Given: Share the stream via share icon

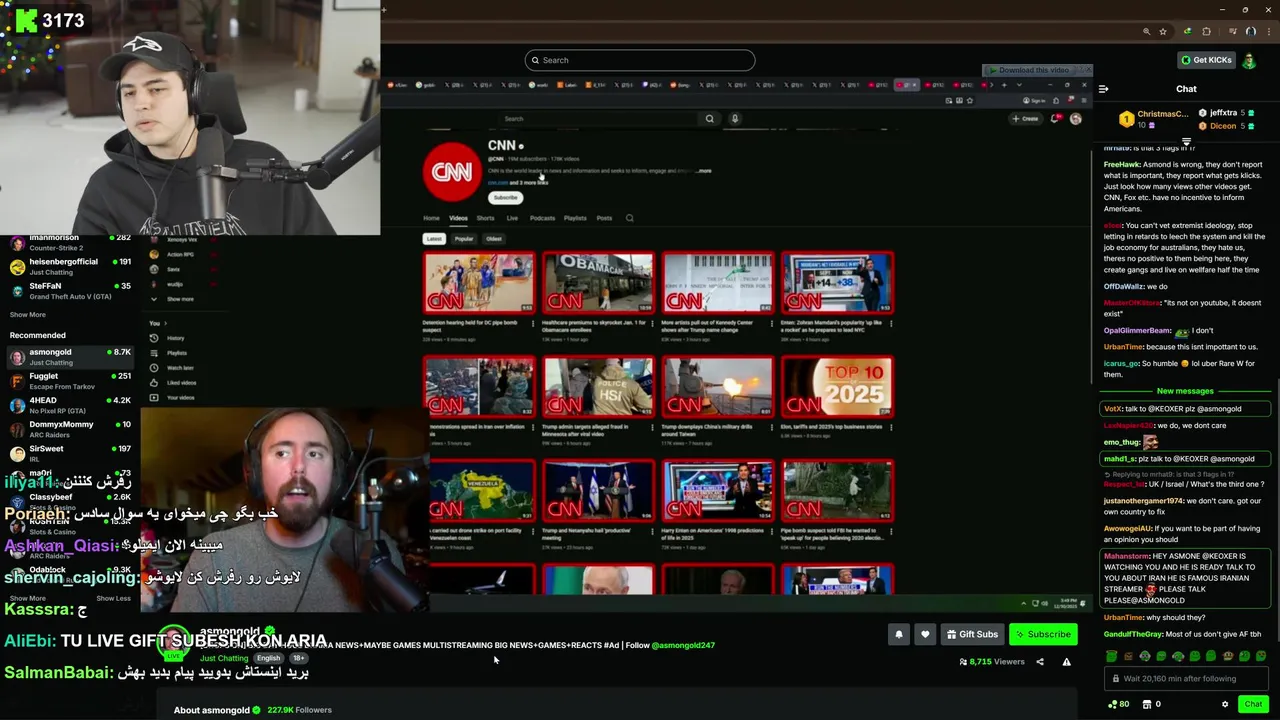Looking at the screenshot, I should [x=1040, y=661].
